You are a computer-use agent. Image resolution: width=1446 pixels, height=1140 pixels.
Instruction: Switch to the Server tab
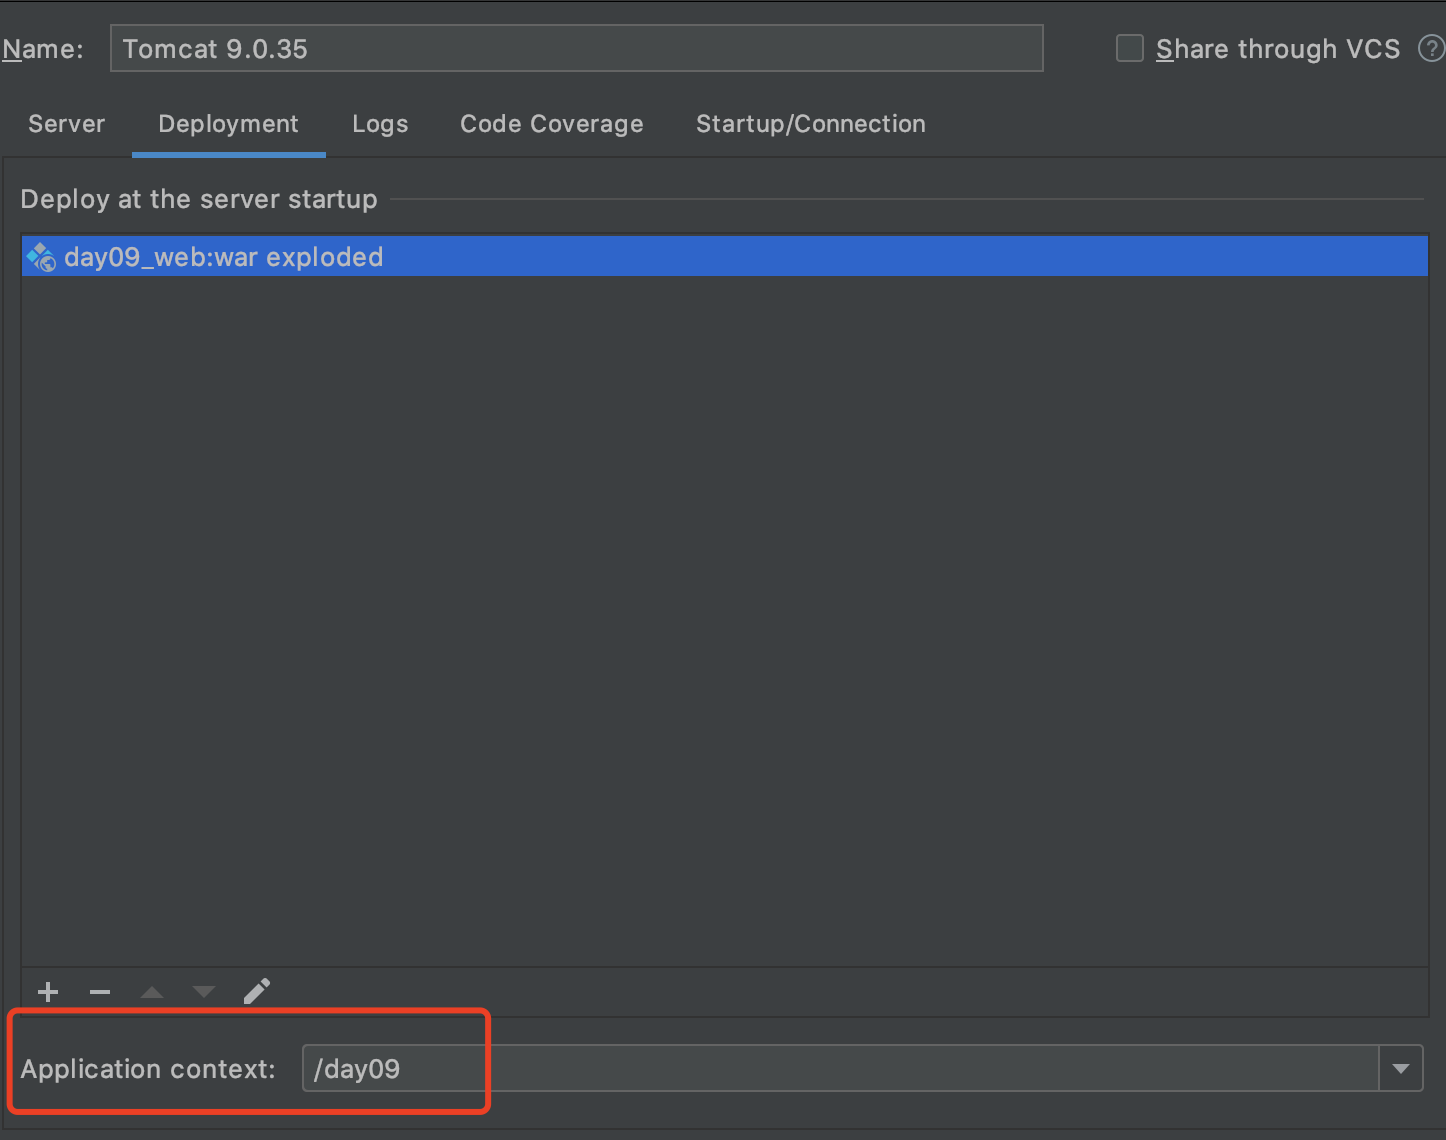(67, 124)
